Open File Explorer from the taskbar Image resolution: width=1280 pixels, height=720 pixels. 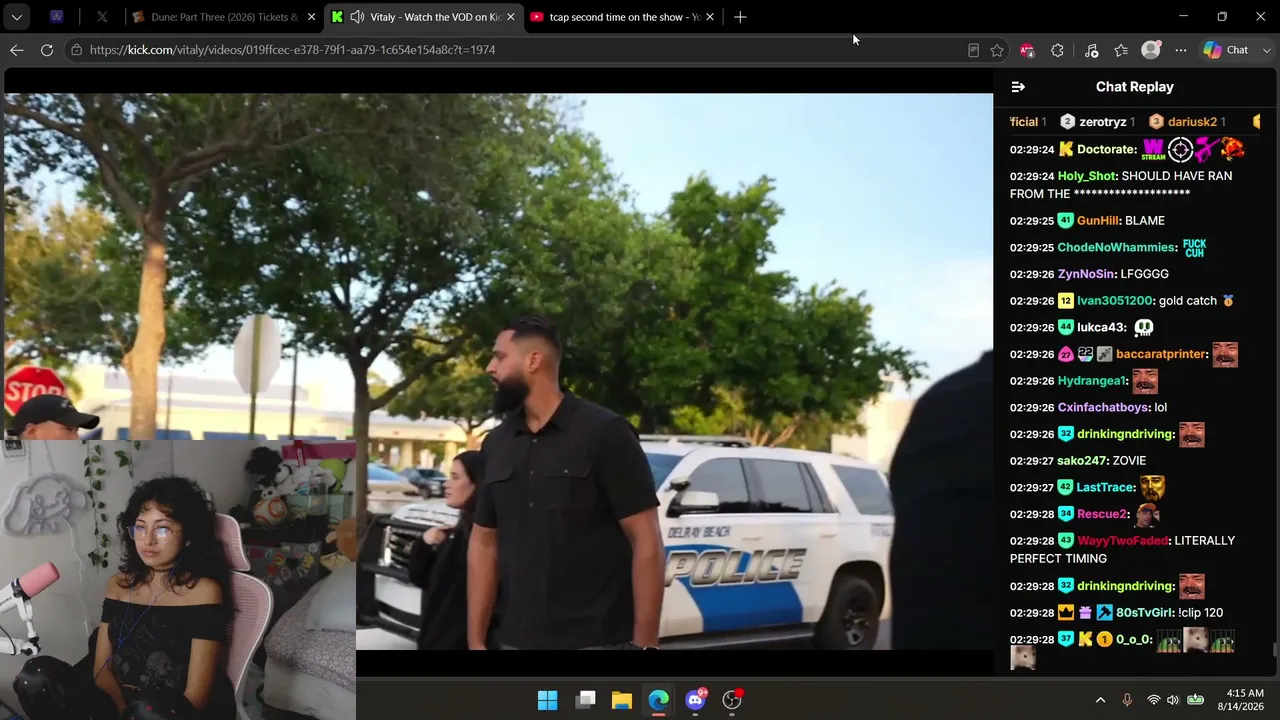click(622, 700)
